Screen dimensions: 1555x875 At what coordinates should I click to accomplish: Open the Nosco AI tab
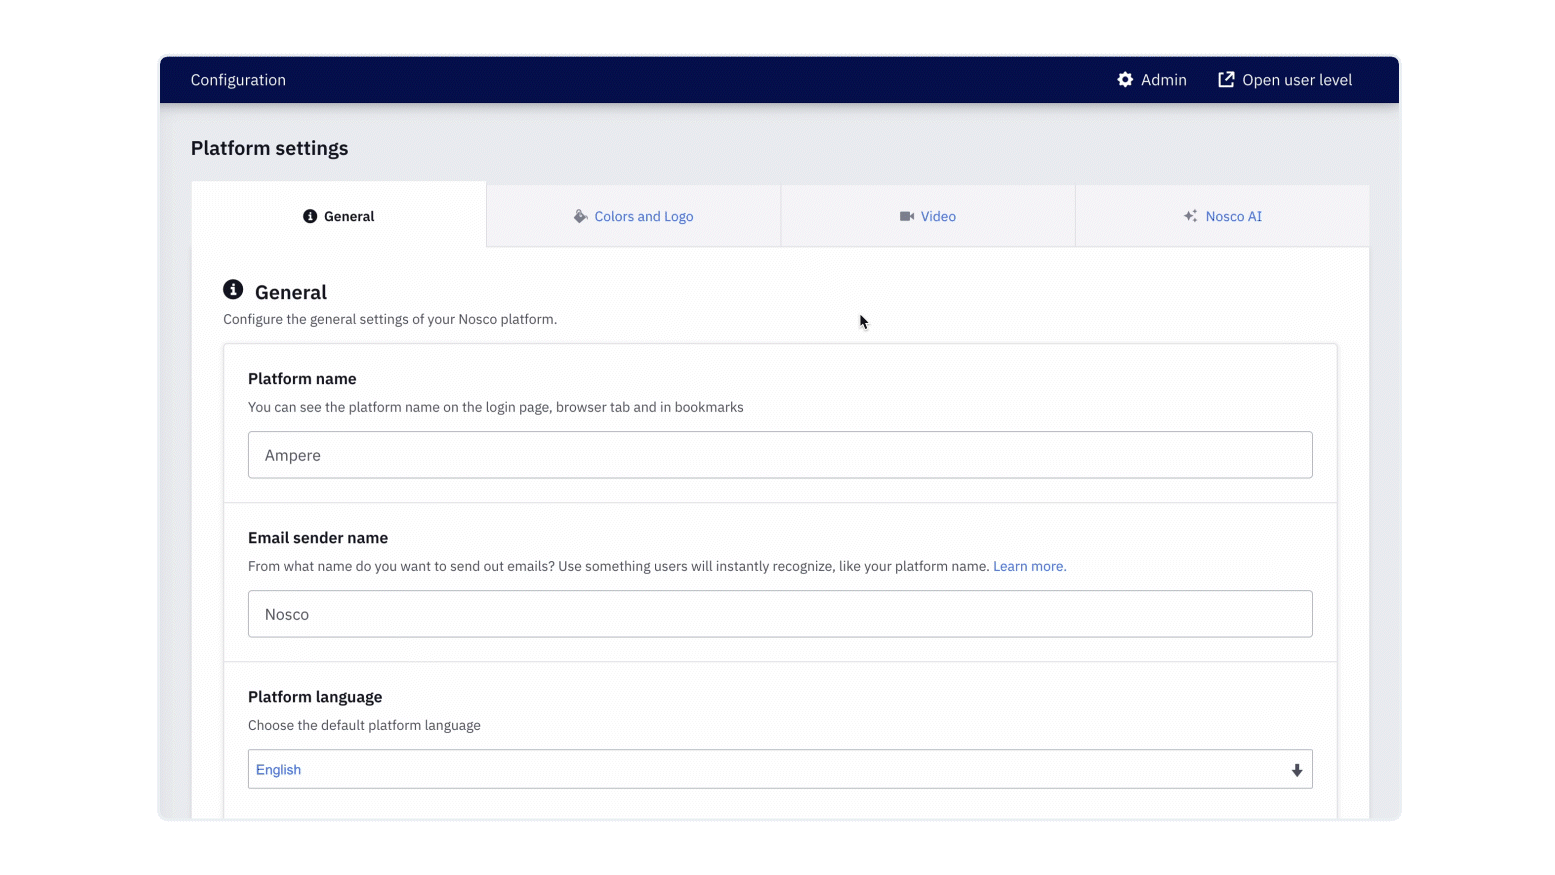(1222, 216)
